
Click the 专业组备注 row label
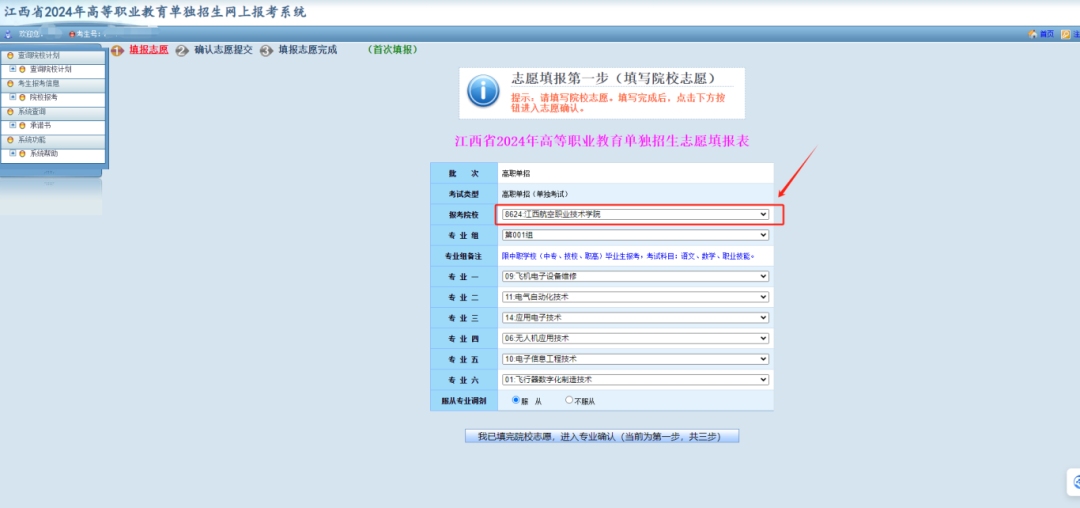pos(464,256)
